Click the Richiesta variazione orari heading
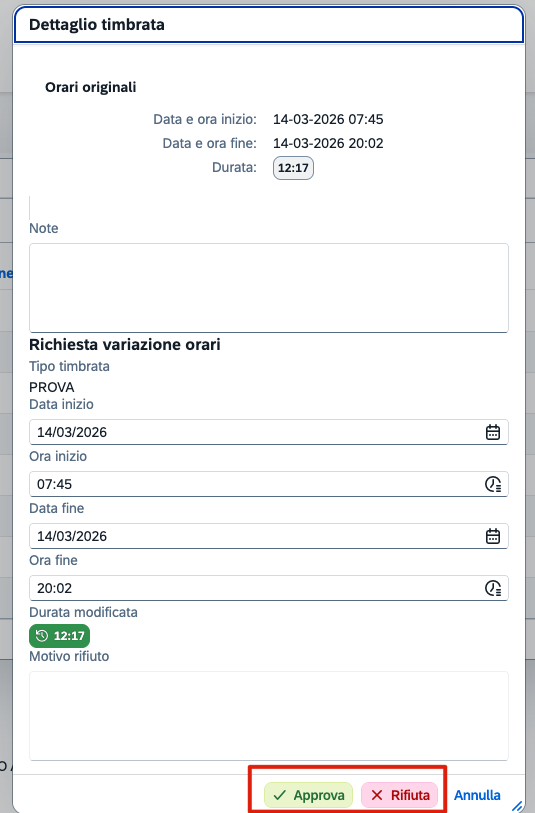This screenshot has width=535, height=813. pos(125,344)
